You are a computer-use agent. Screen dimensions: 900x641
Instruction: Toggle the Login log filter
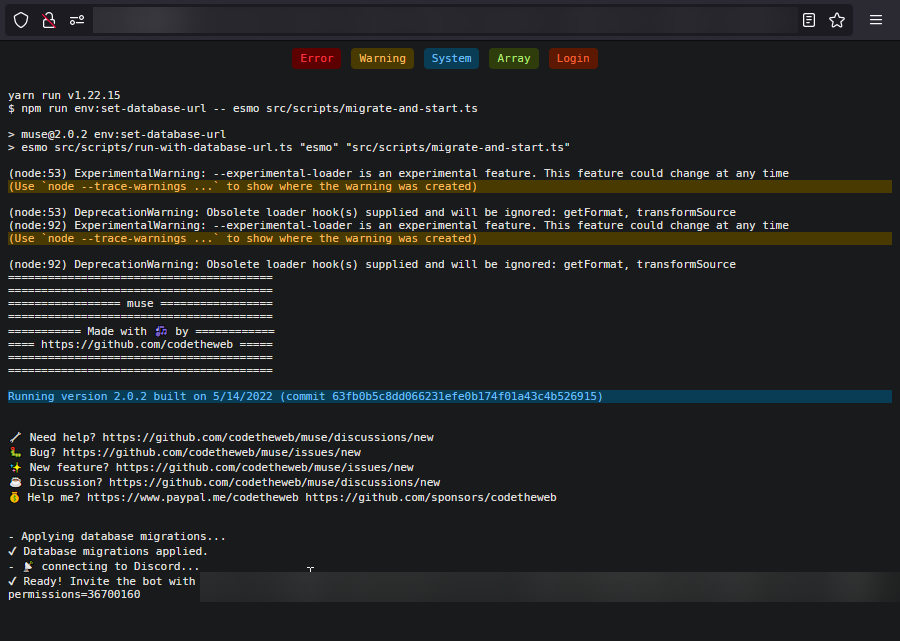573,58
